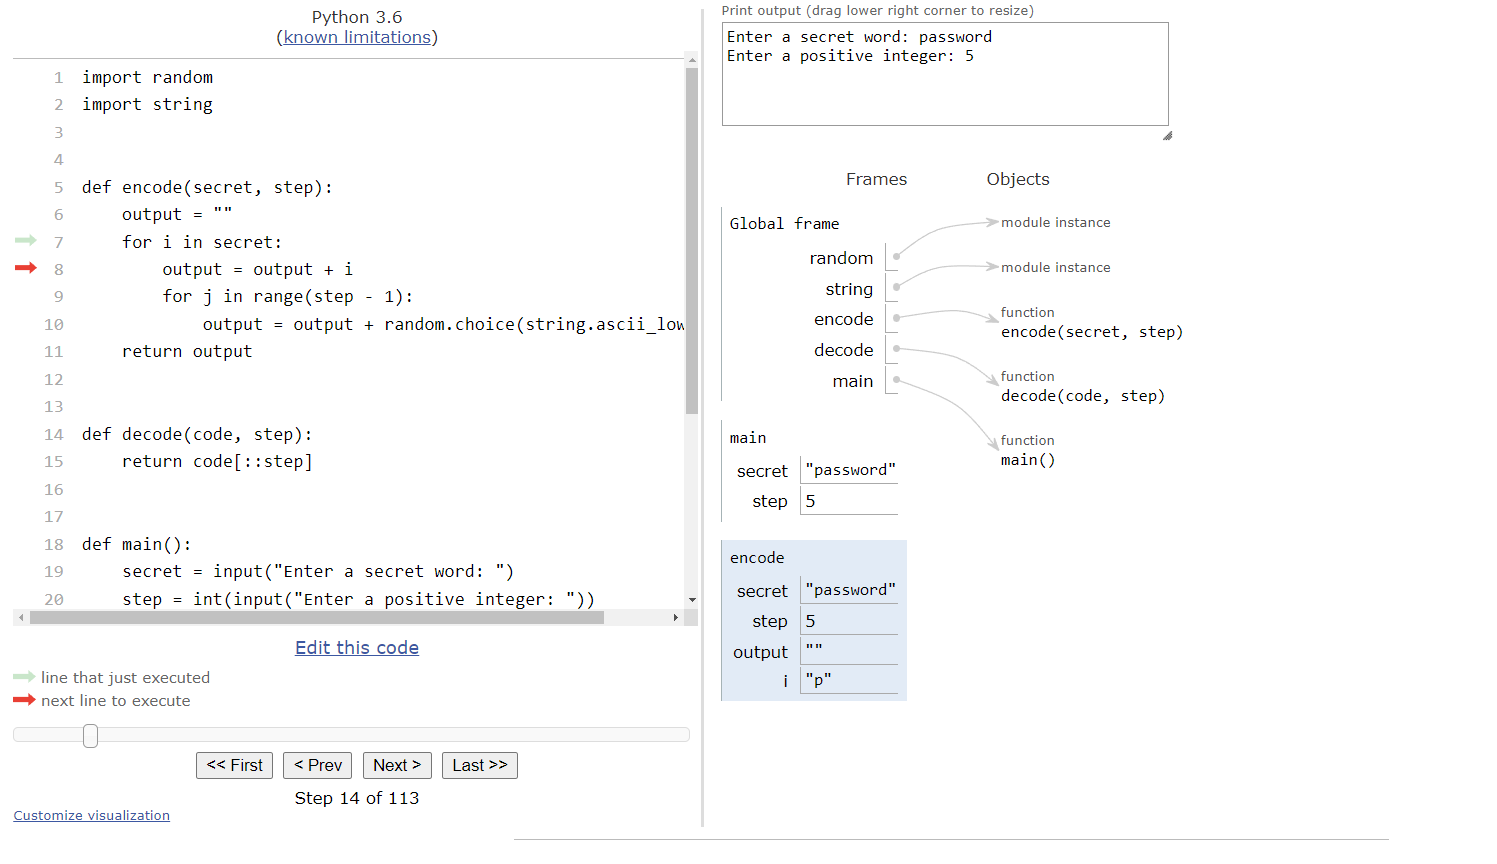Viewport: 1497px width, 864px height.
Task: Click code line 8 'output = output + i'
Action: click(258, 269)
